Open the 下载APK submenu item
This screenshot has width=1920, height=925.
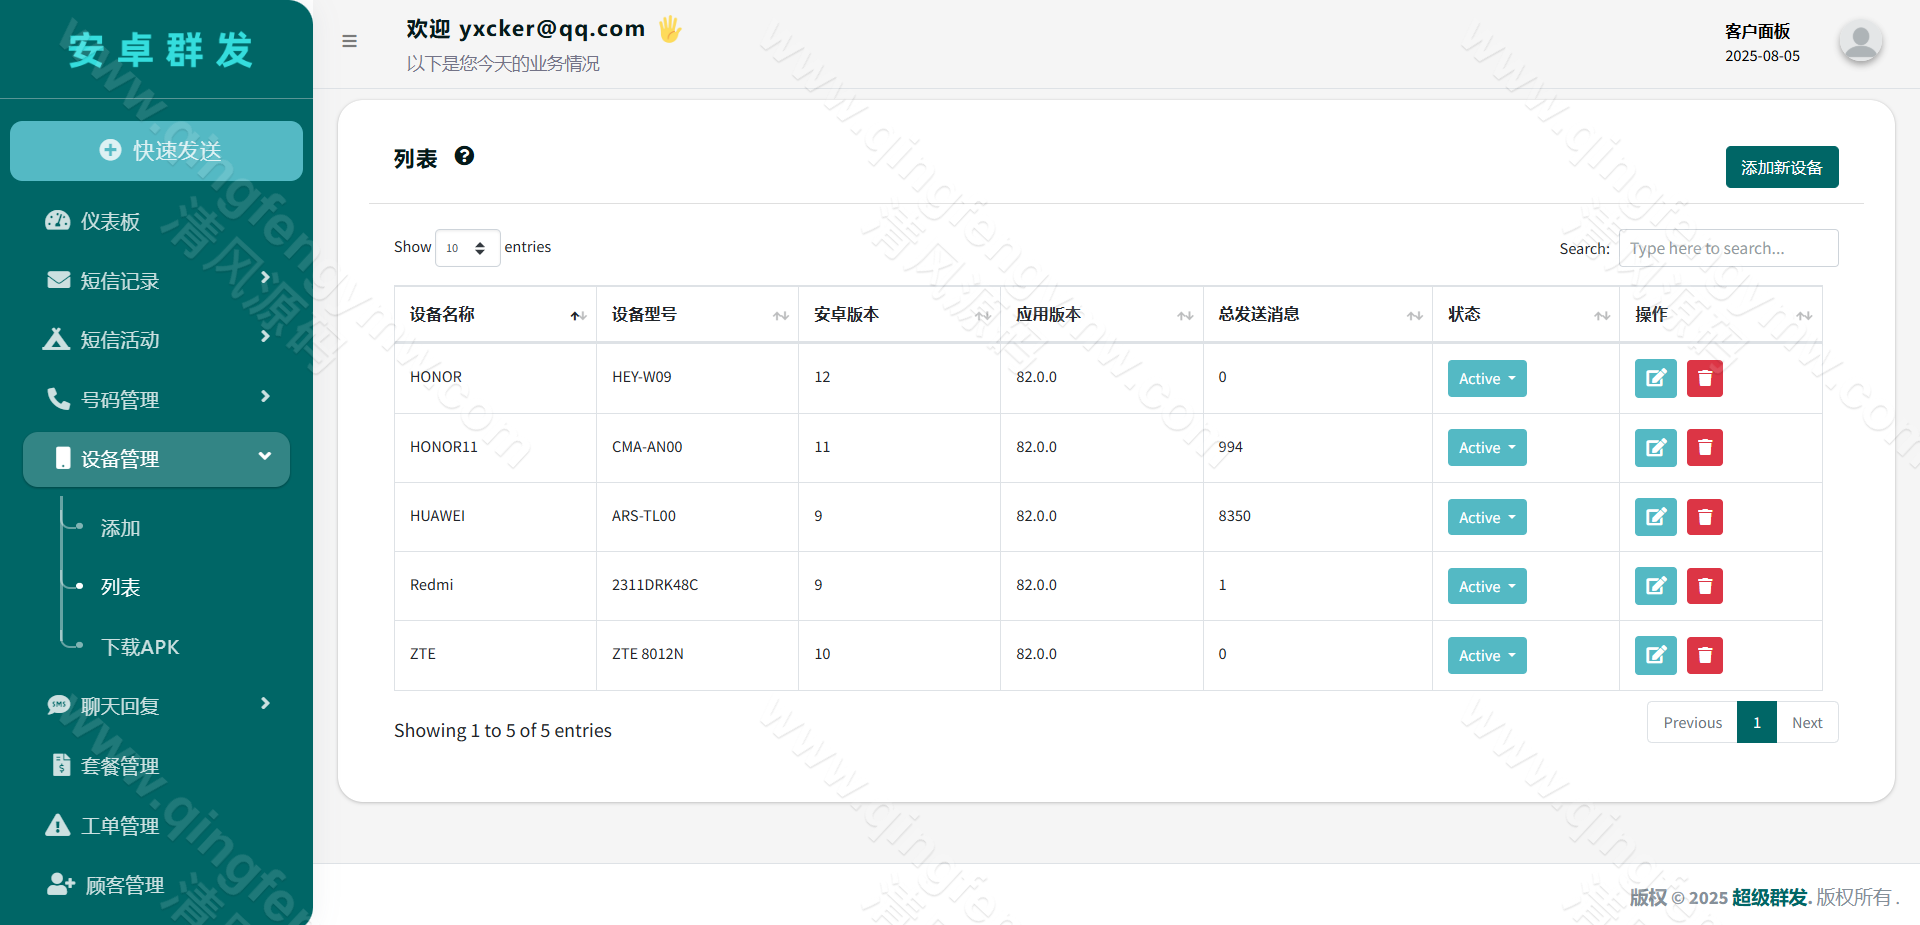click(x=140, y=647)
